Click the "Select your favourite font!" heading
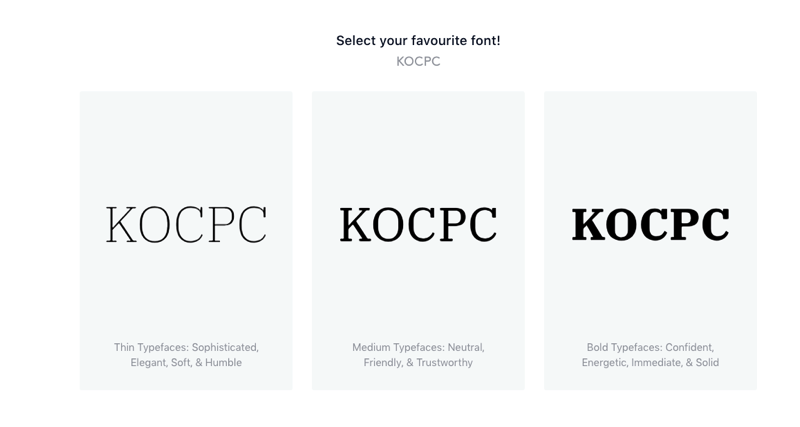Viewport: 800px width, 427px height. point(418,41)
